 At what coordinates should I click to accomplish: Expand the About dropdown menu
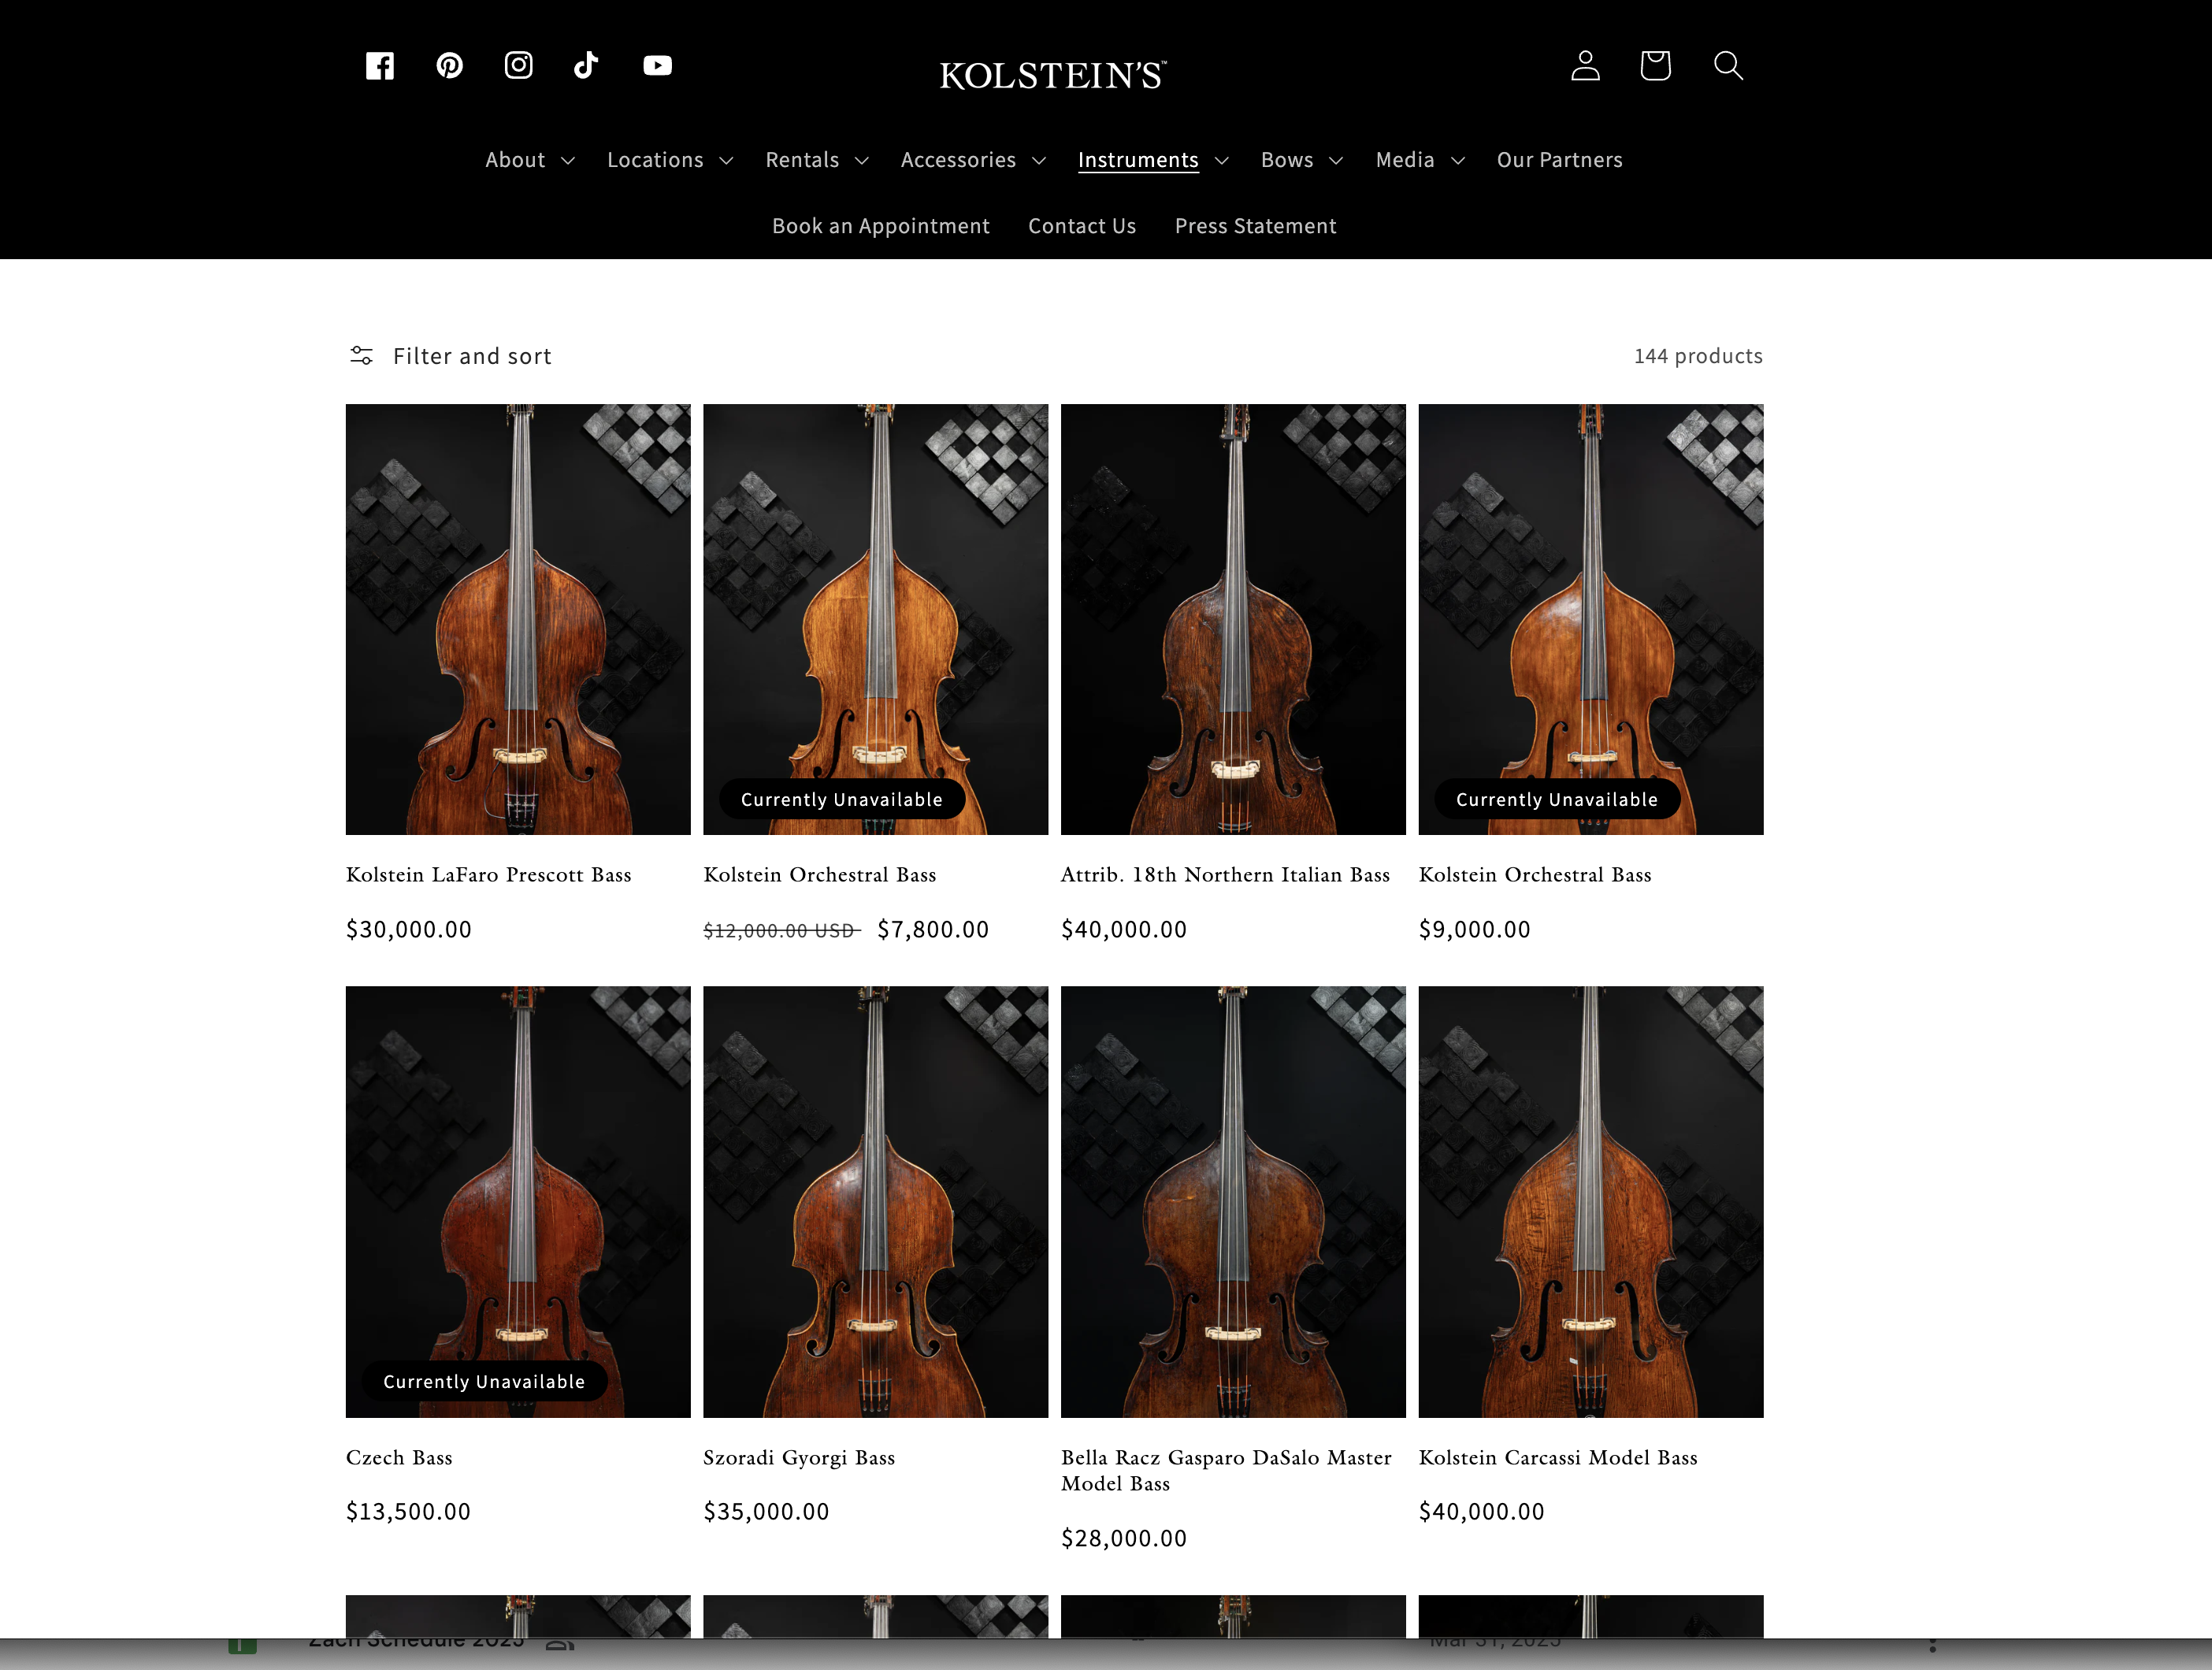pyautogui.click(x=529, y=160)
